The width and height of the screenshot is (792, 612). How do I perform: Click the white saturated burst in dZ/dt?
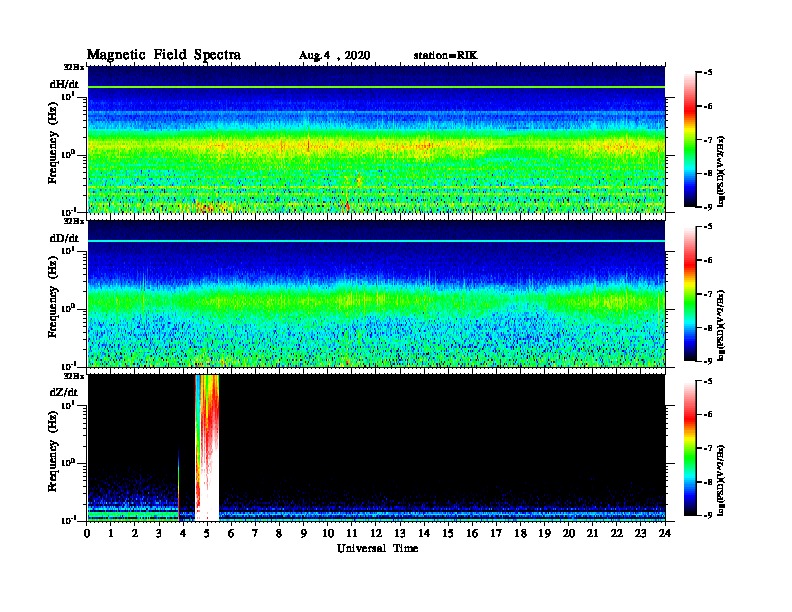[x=208, y=480]
